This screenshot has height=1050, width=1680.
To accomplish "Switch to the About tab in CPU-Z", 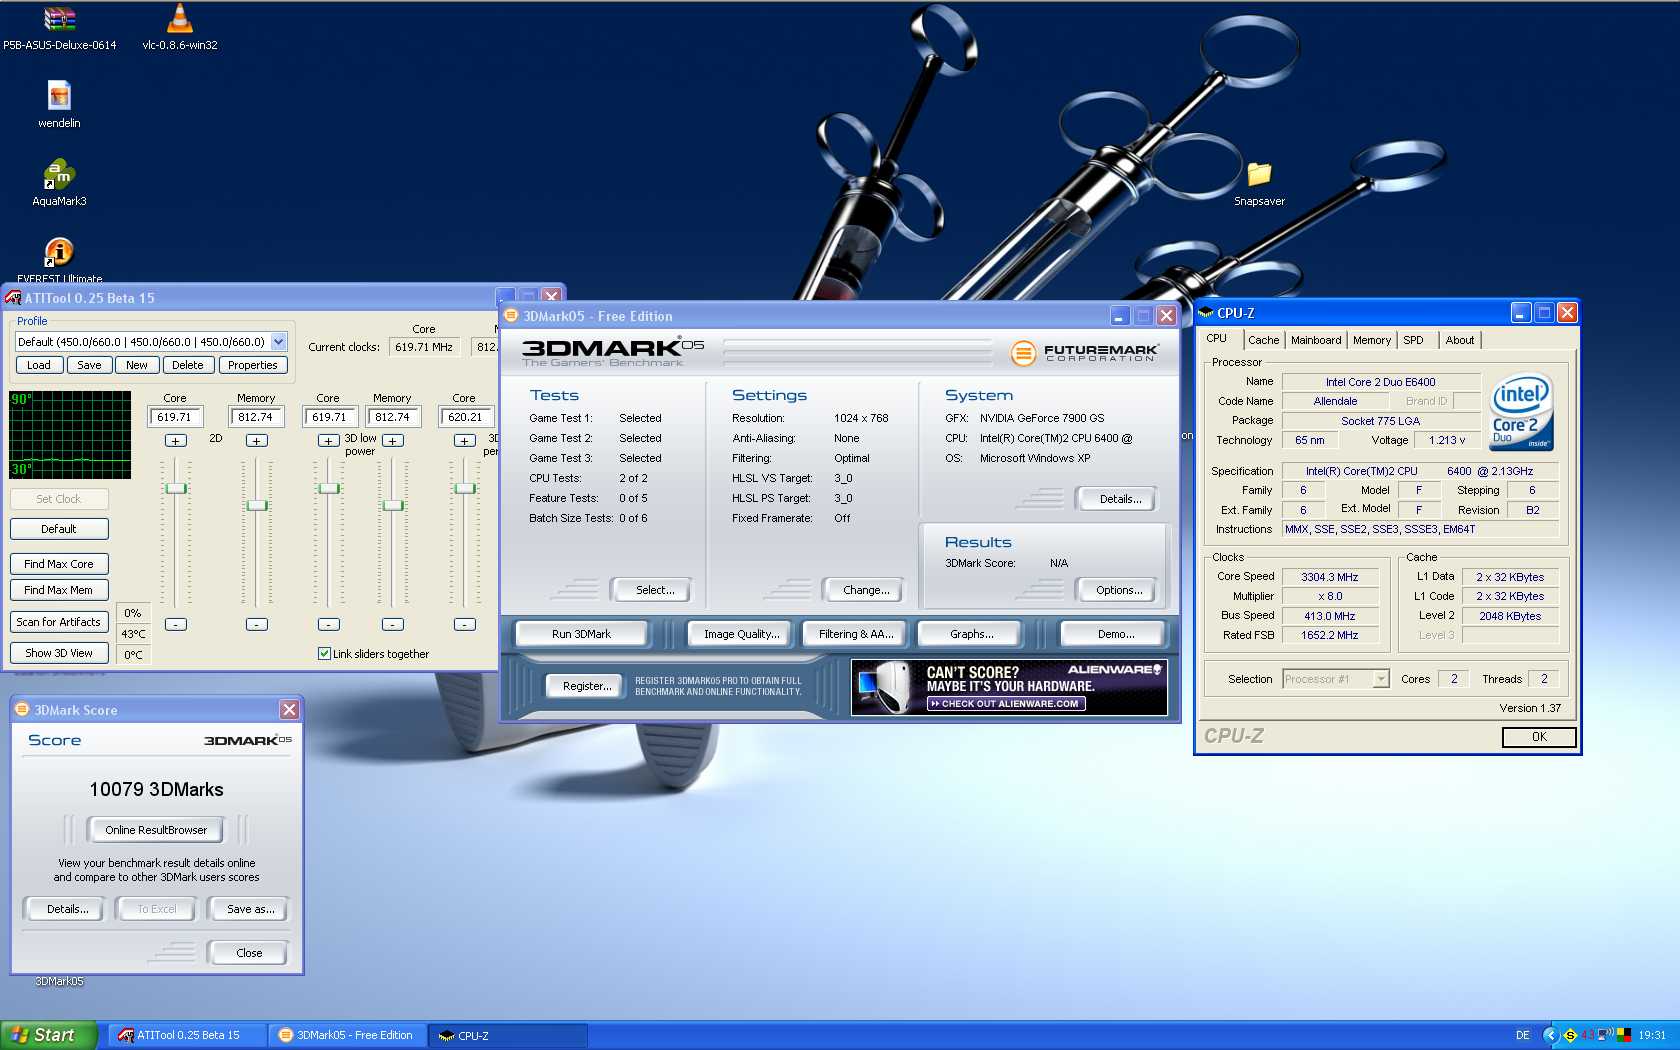I will coord(1459,340).
